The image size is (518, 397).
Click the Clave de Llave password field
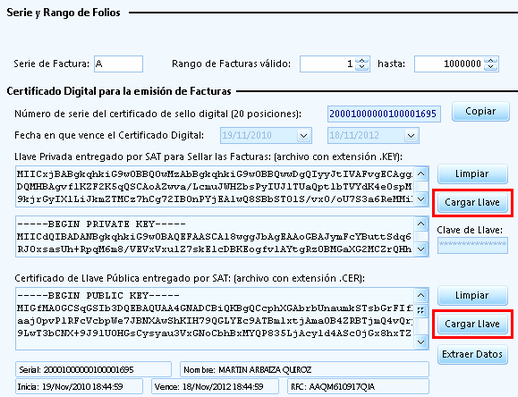tap(472, 245)
